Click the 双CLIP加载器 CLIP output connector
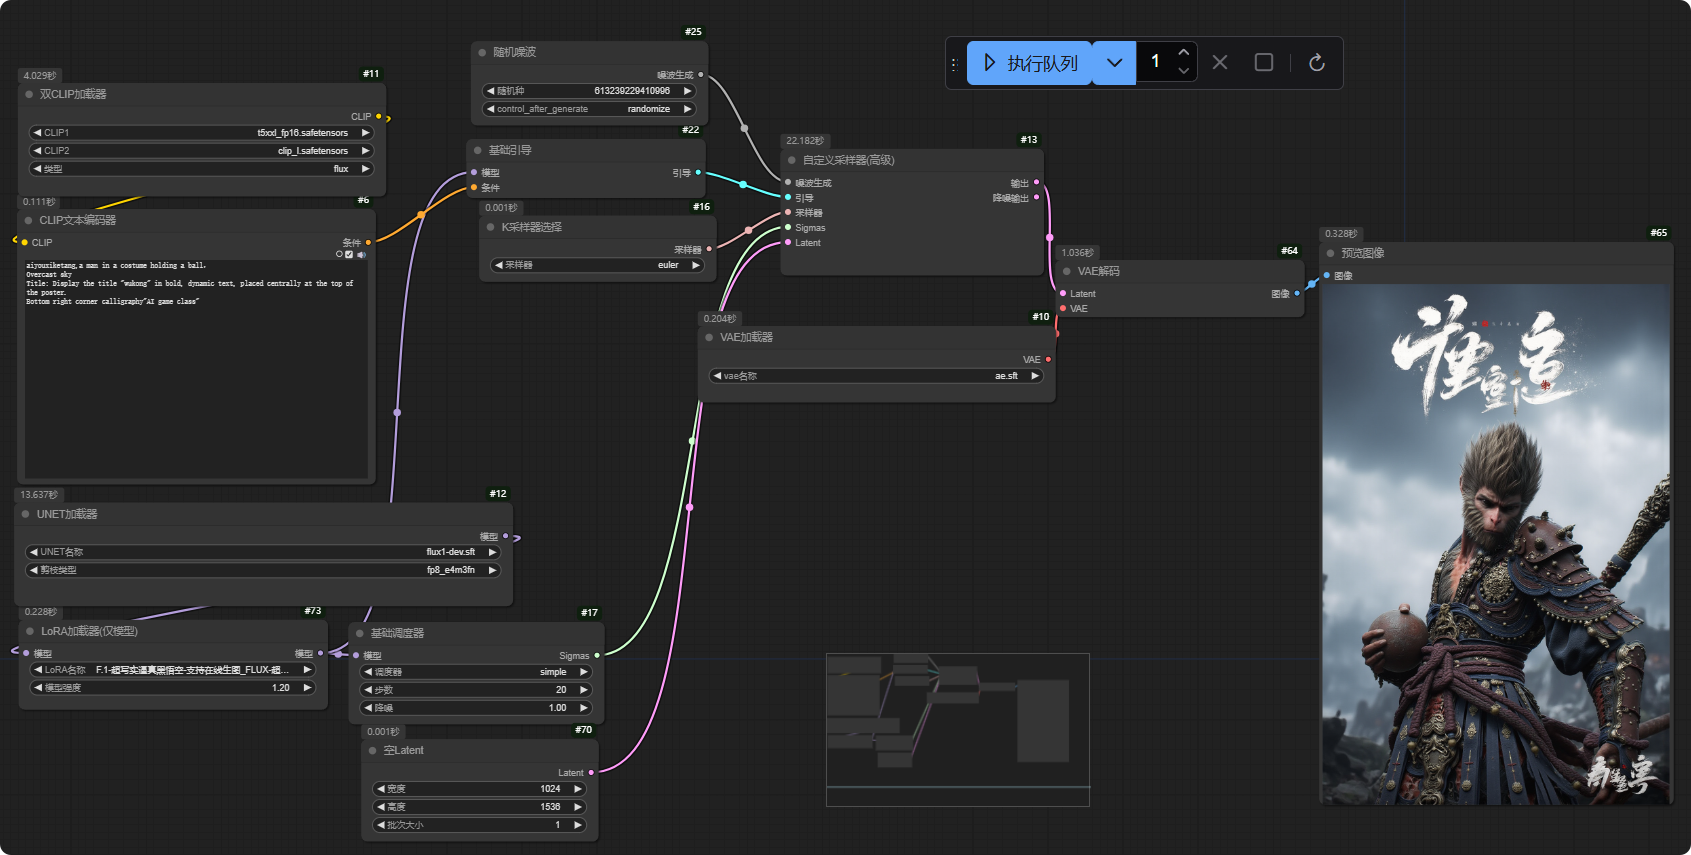This screenshot has height=855, width=1691. click(x=378, y=117)
